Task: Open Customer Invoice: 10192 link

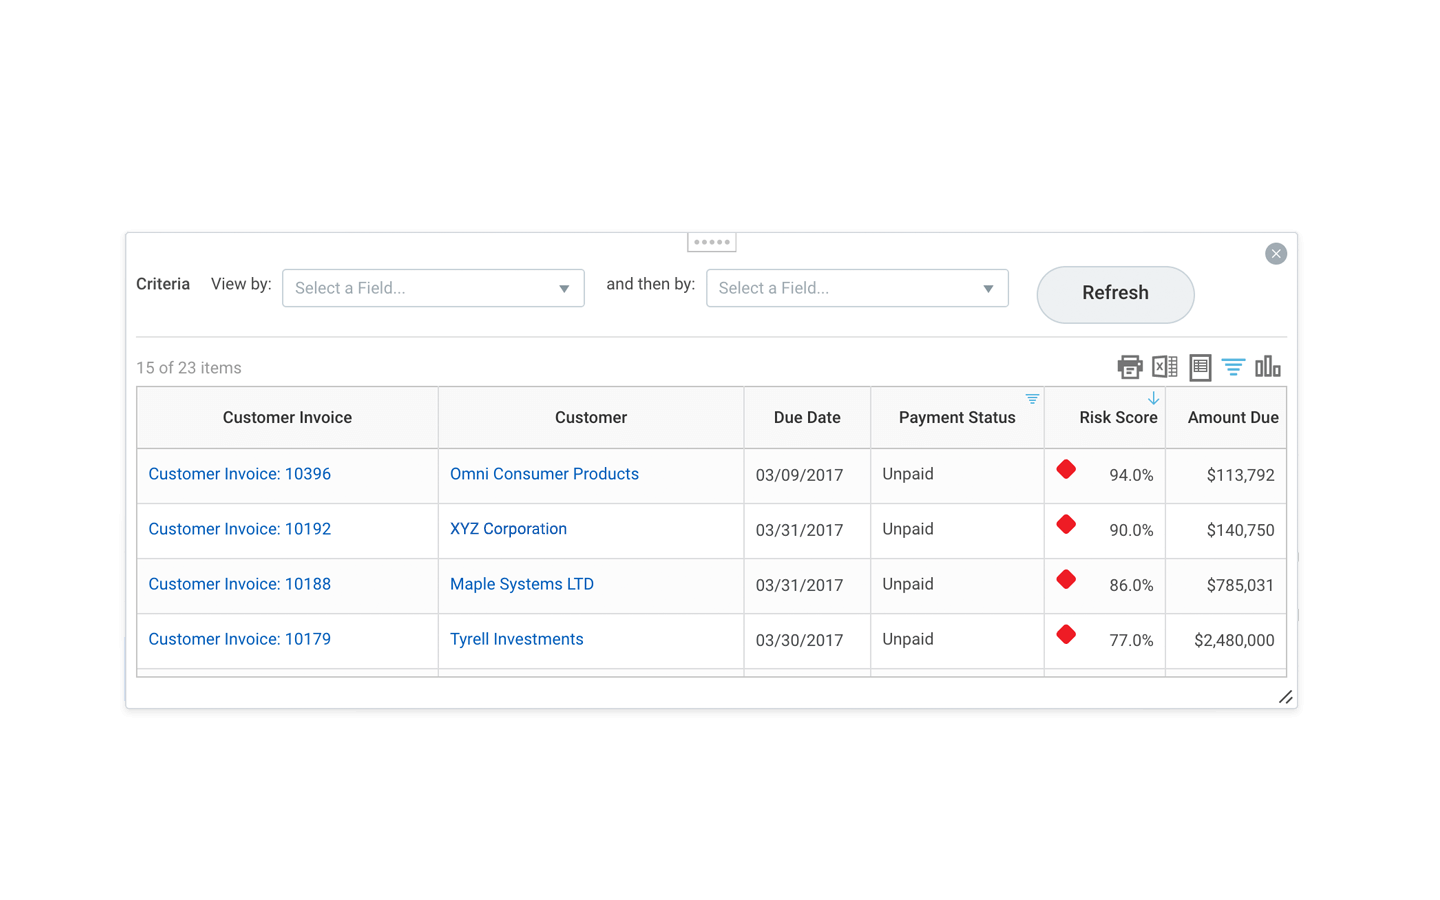Action: (239, 529)
